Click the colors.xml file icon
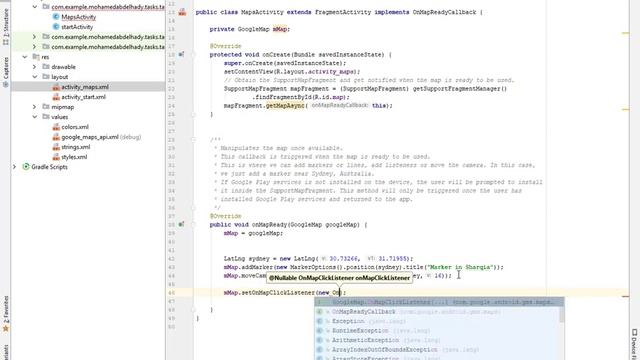Screen dimensions: 640x360 (56, 127)
